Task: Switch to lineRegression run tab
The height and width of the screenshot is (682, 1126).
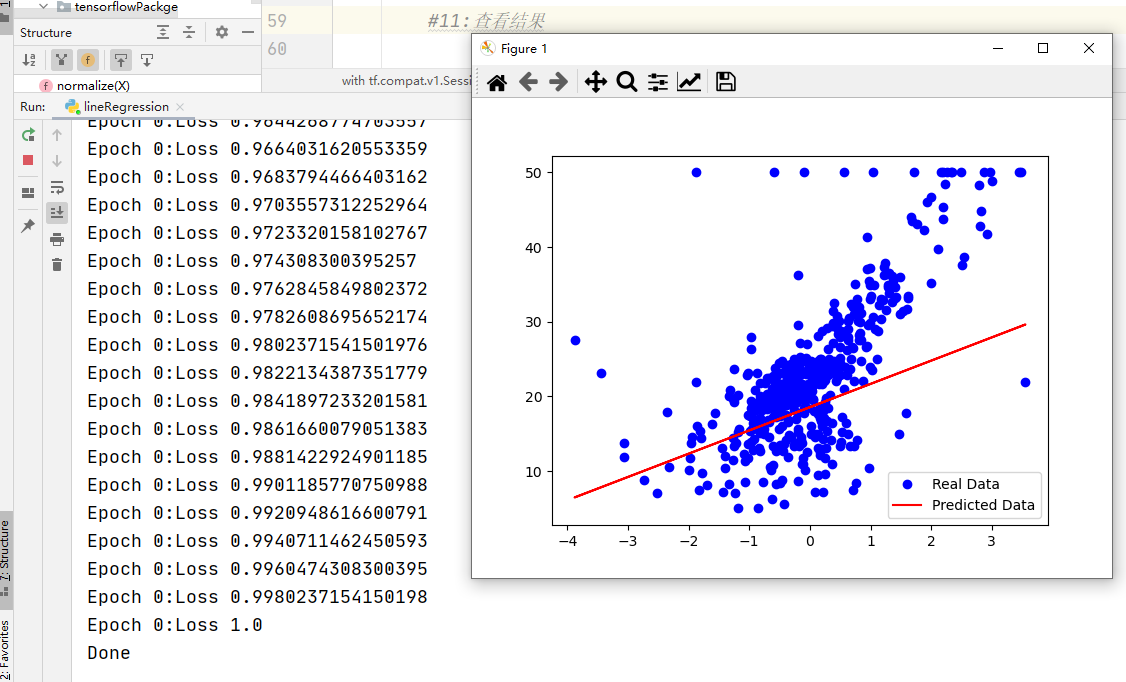Action: tap(126, 106)
